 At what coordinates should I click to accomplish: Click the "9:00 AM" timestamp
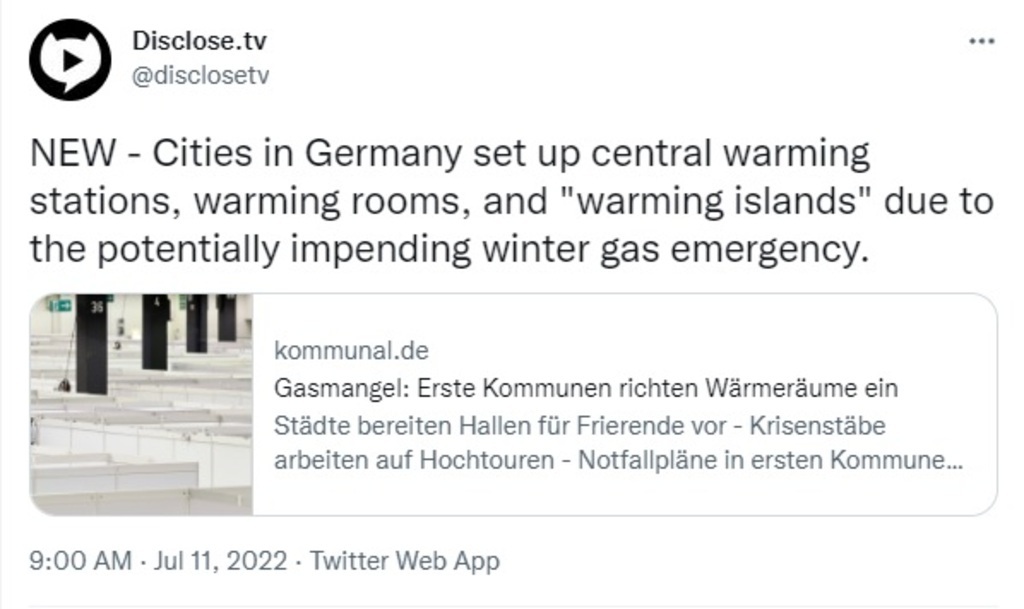click(80, 560)
